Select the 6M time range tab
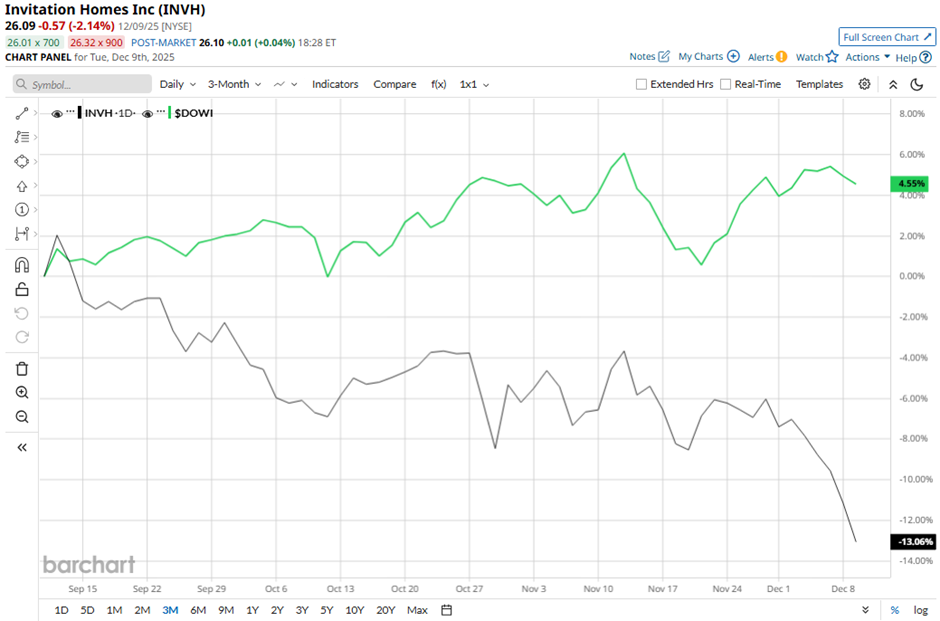This screenshot has width=940, height=621. [198, 610]
